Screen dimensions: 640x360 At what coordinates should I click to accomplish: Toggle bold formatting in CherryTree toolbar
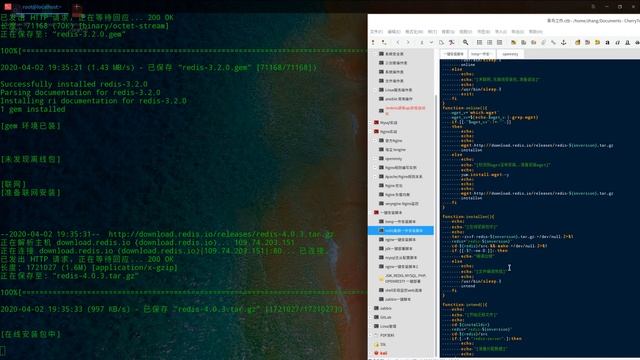pos(607,42)
